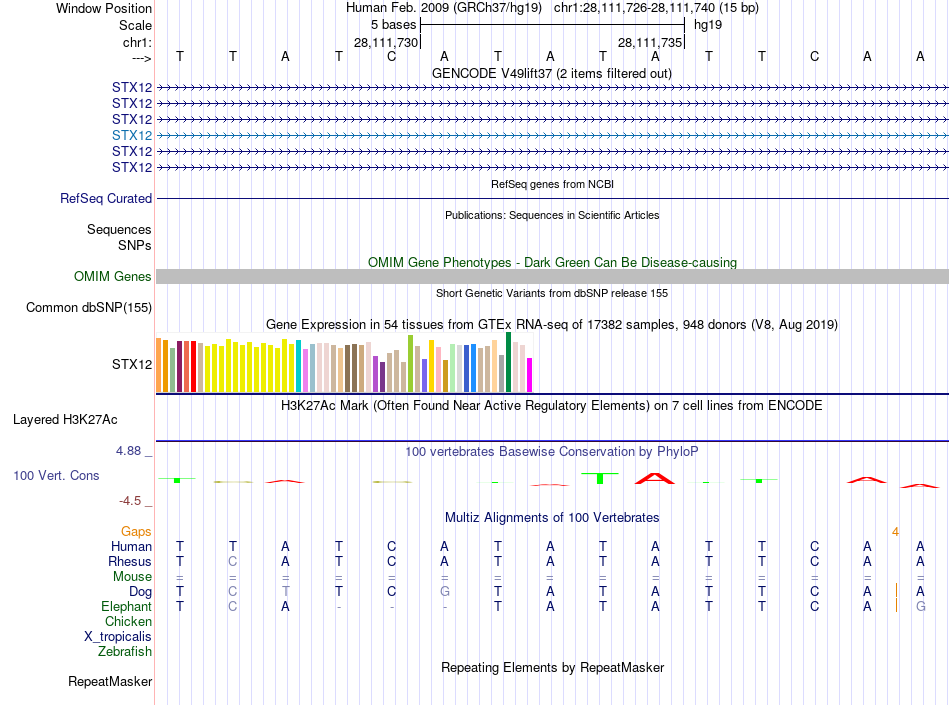The width and height of the screenshot is (950, 705).
Task: Click 'RefSeq genes from NCBI' title
Action: (x=552, y=184)
